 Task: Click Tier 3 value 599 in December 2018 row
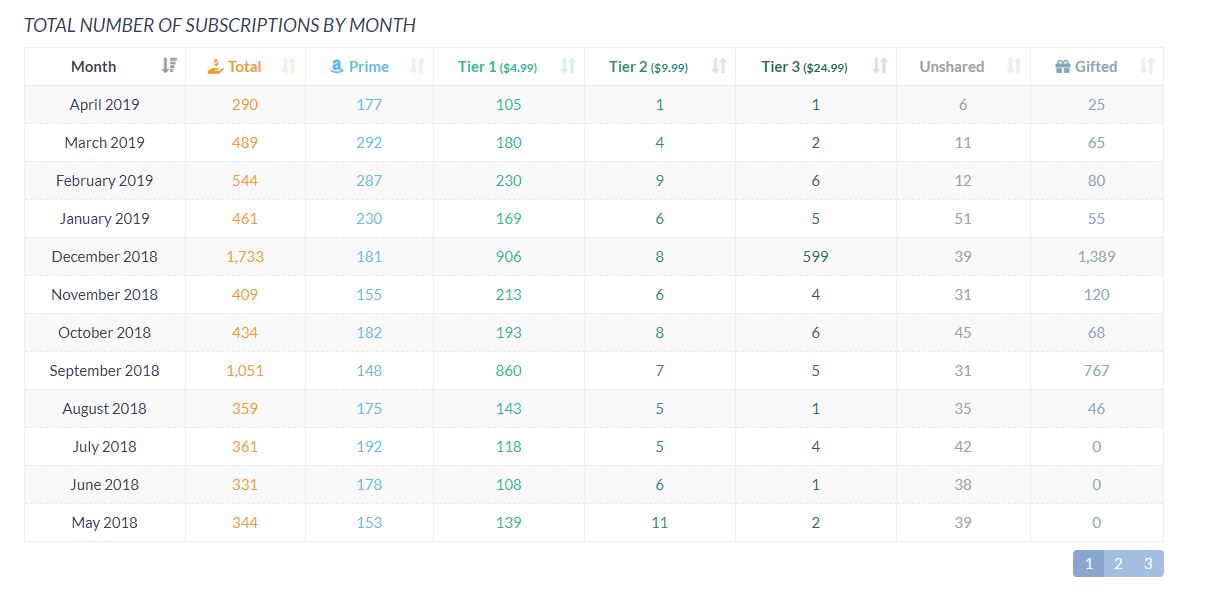pos(816,256)
